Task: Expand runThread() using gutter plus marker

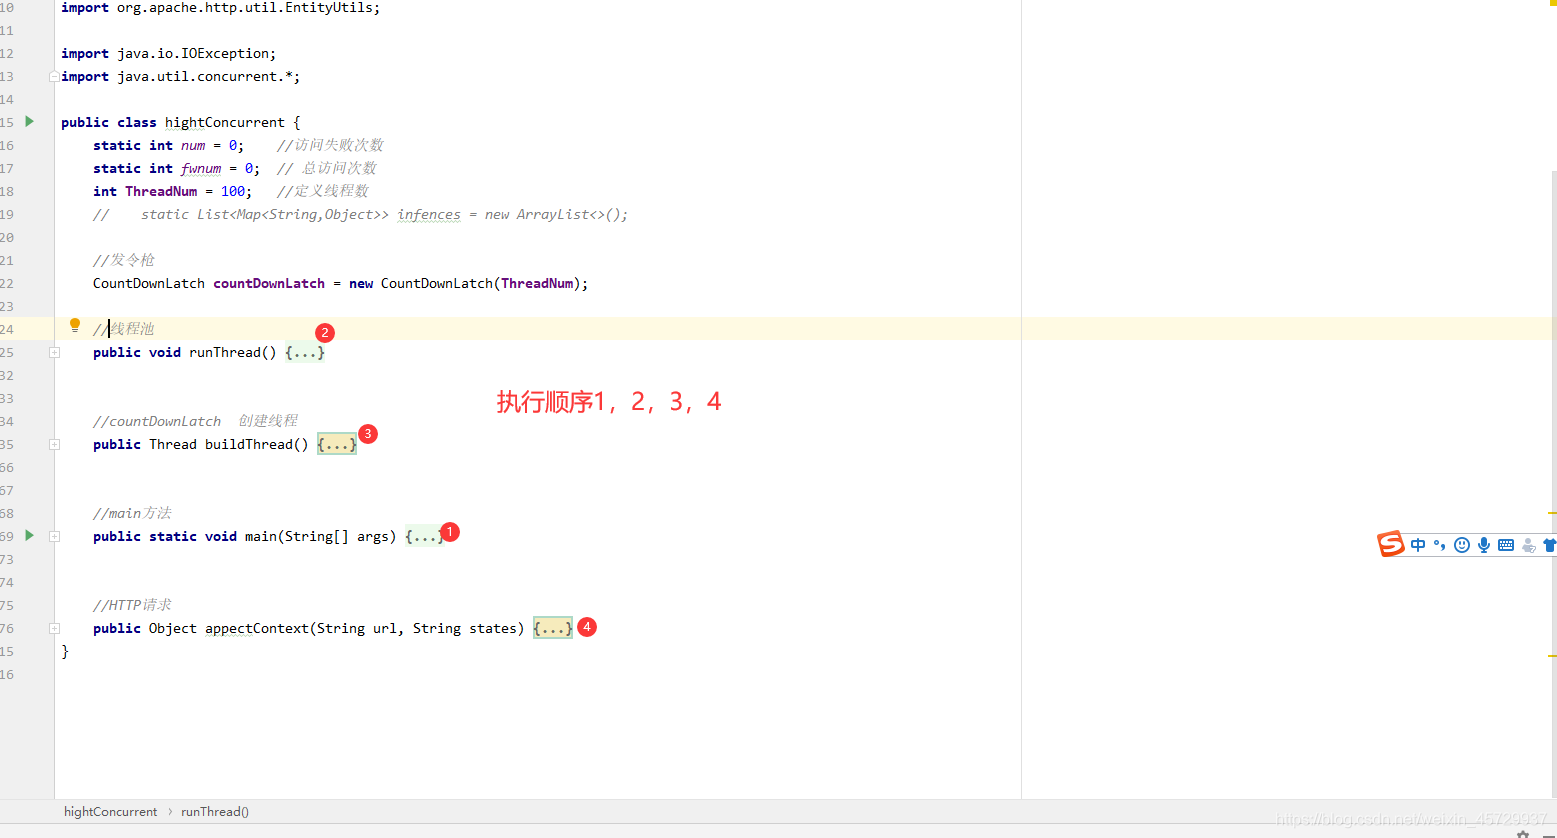Action: (54, 352)
